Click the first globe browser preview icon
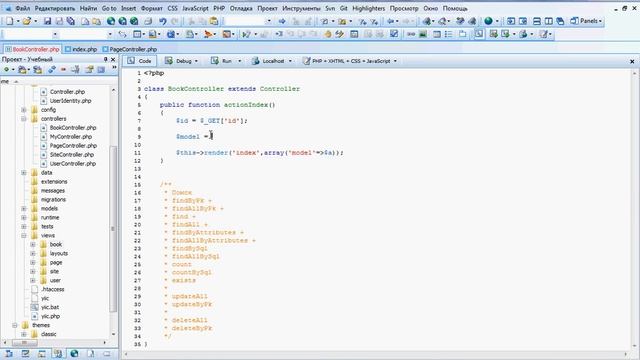This screenshot has width=640, height=360. 111,21
